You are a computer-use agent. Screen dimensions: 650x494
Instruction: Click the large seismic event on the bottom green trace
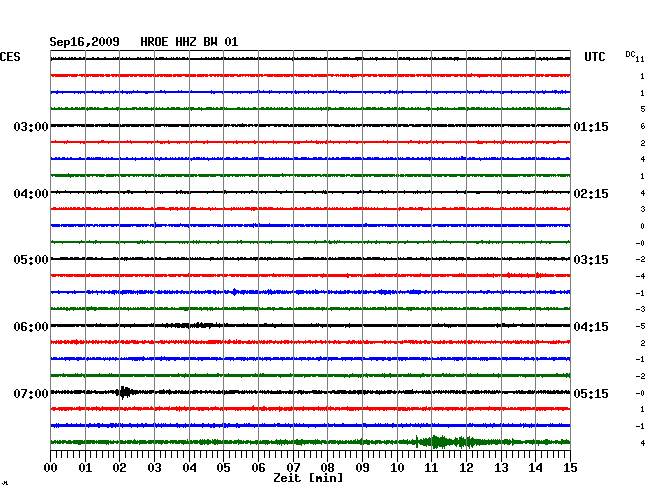click(x=448, y=442)
